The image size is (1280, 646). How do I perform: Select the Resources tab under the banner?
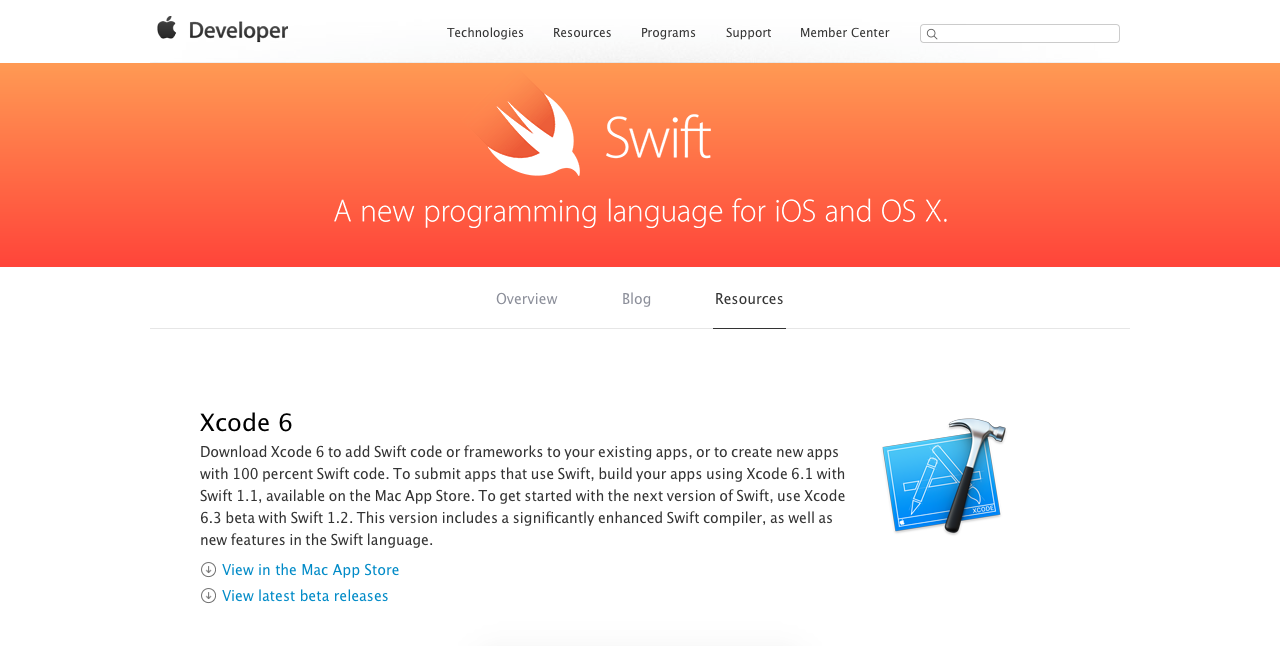(x=749, y=299)
